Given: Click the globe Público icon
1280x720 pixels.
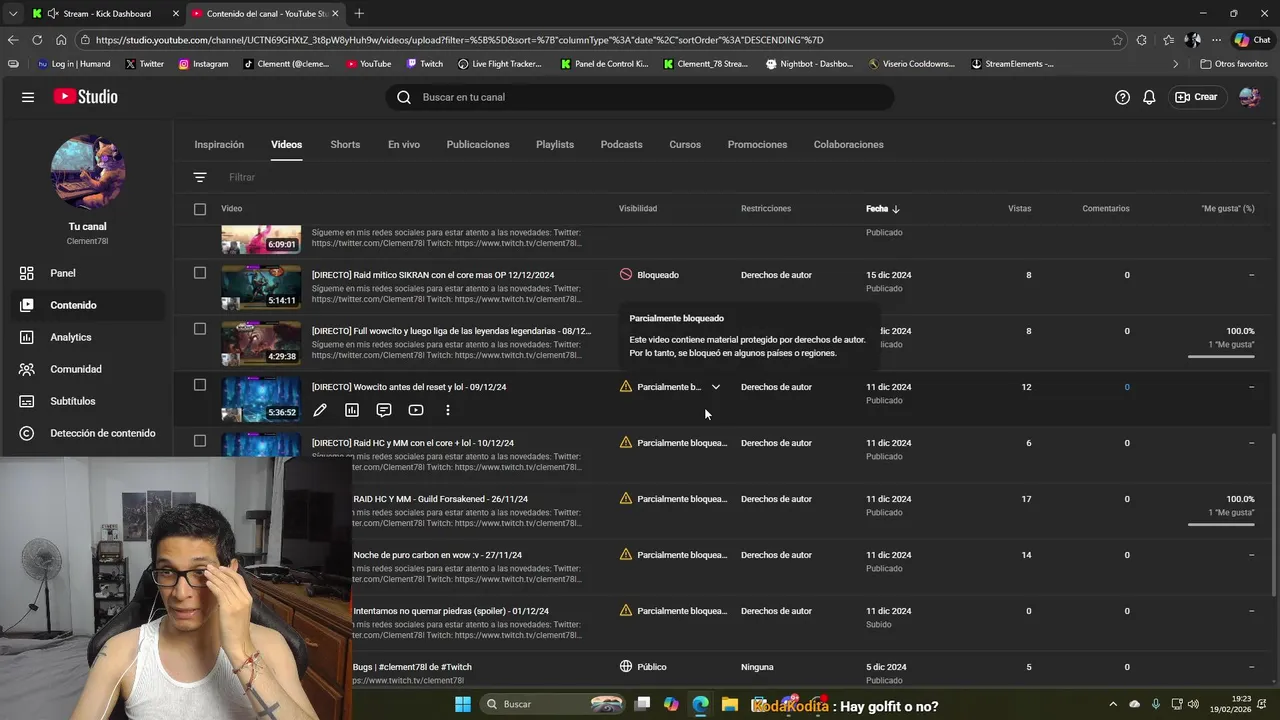Looking at the screenshot, I should point(626,666).
